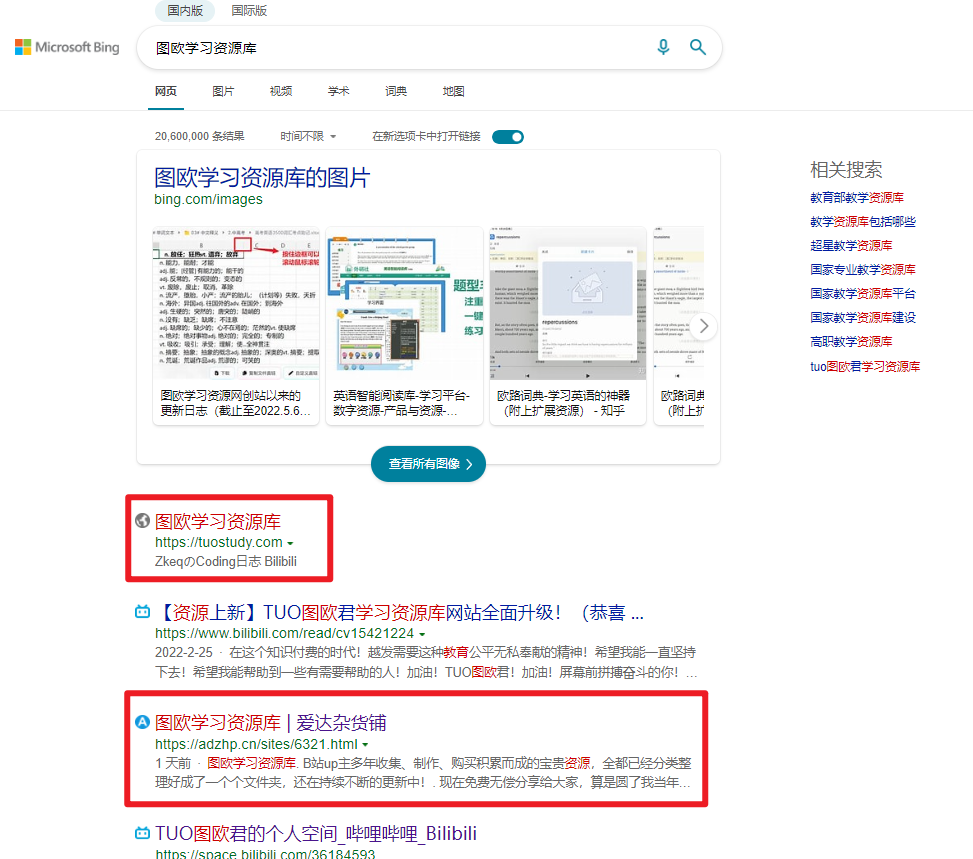Select the 图片 search tab
The image size is (973, 859).
[223, 91]
